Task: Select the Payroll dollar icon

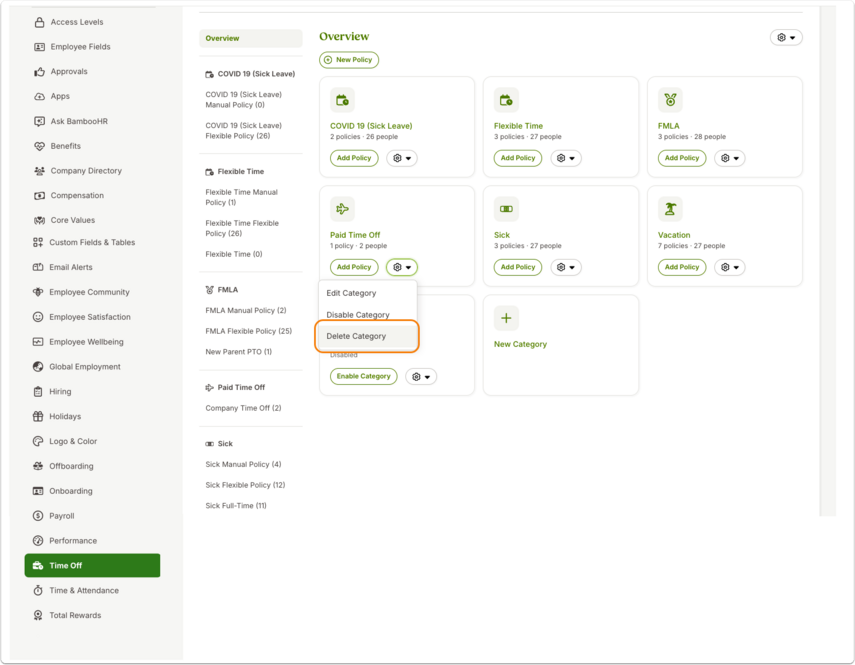Action: pyautogui.click(x=38, y=516)
